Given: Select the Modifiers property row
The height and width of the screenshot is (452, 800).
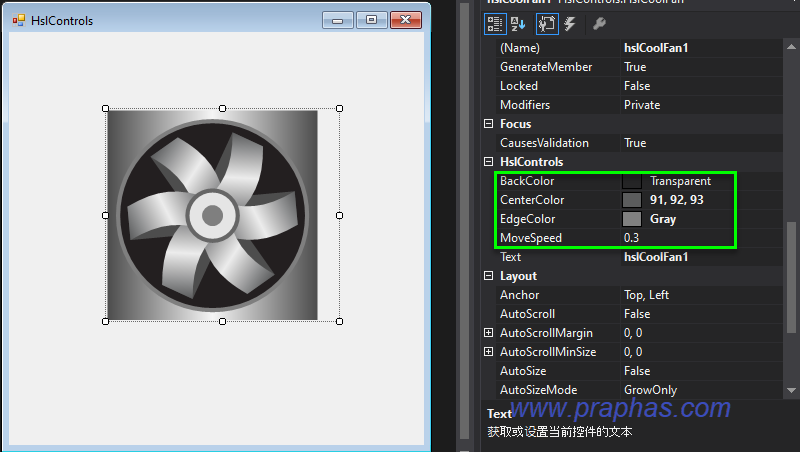Looking at the screenshot, I should (640, 105).
